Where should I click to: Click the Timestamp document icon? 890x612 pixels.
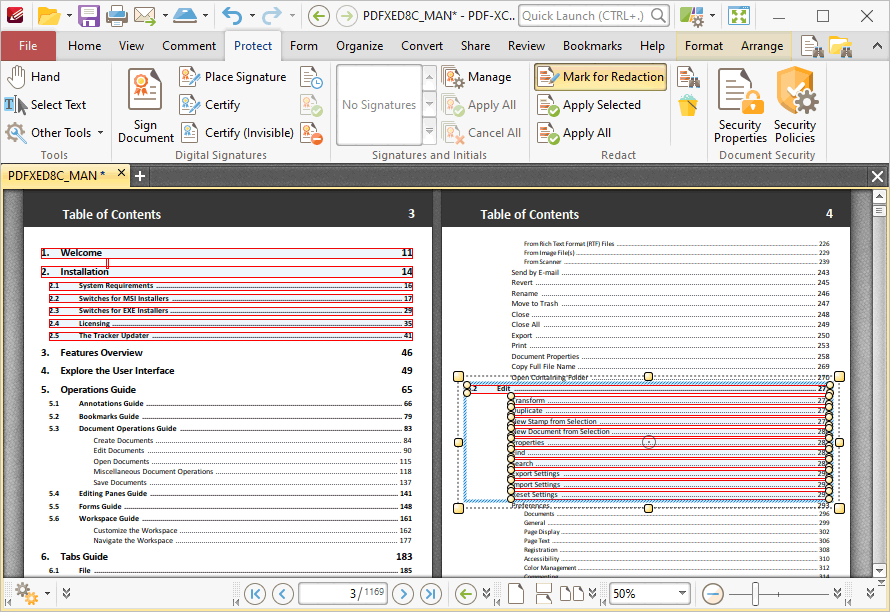pos(311,77)
